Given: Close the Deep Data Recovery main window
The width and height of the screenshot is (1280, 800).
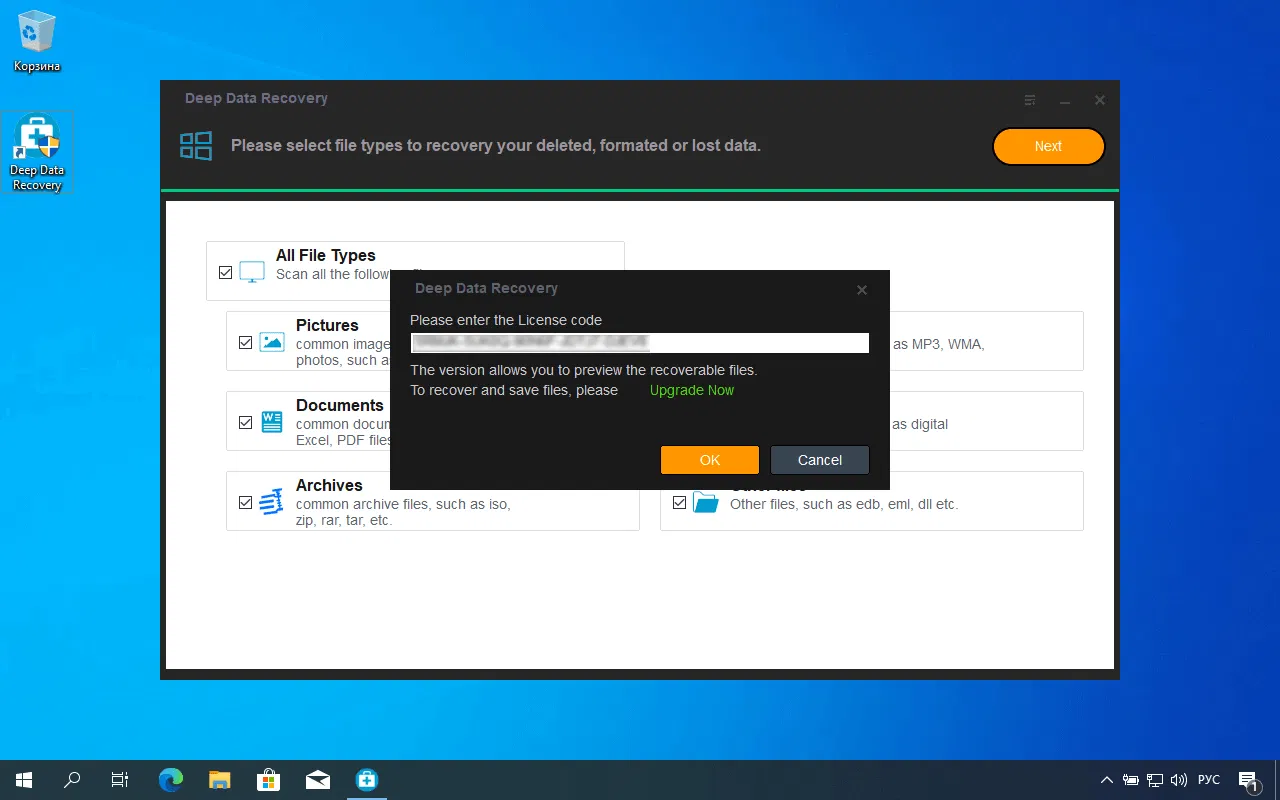Looking at the screenshot, I should tap(1100, 100).
